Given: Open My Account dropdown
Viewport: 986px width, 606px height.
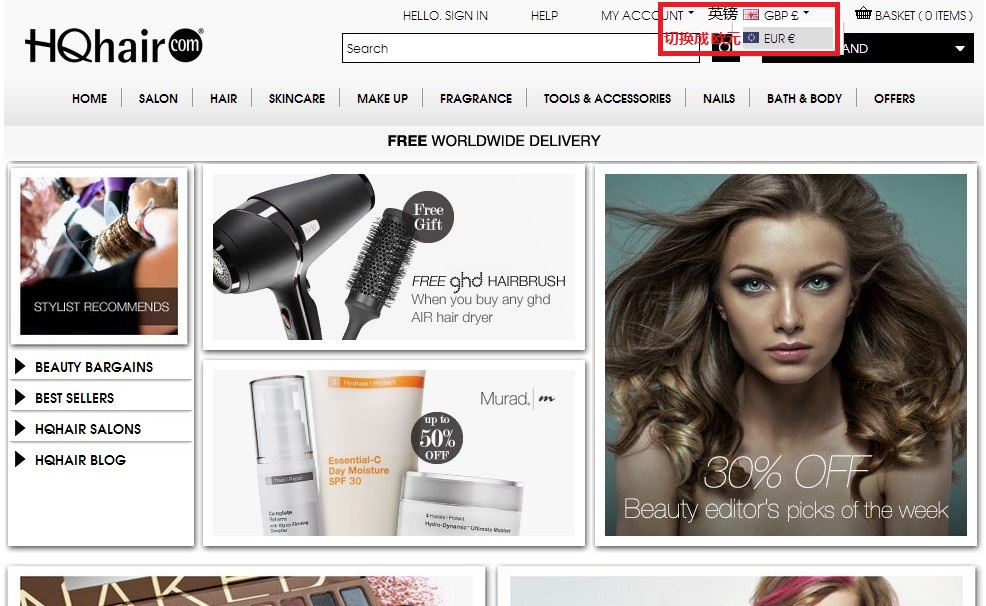Looking at the screenshot, I should click(x=647, y=15).
